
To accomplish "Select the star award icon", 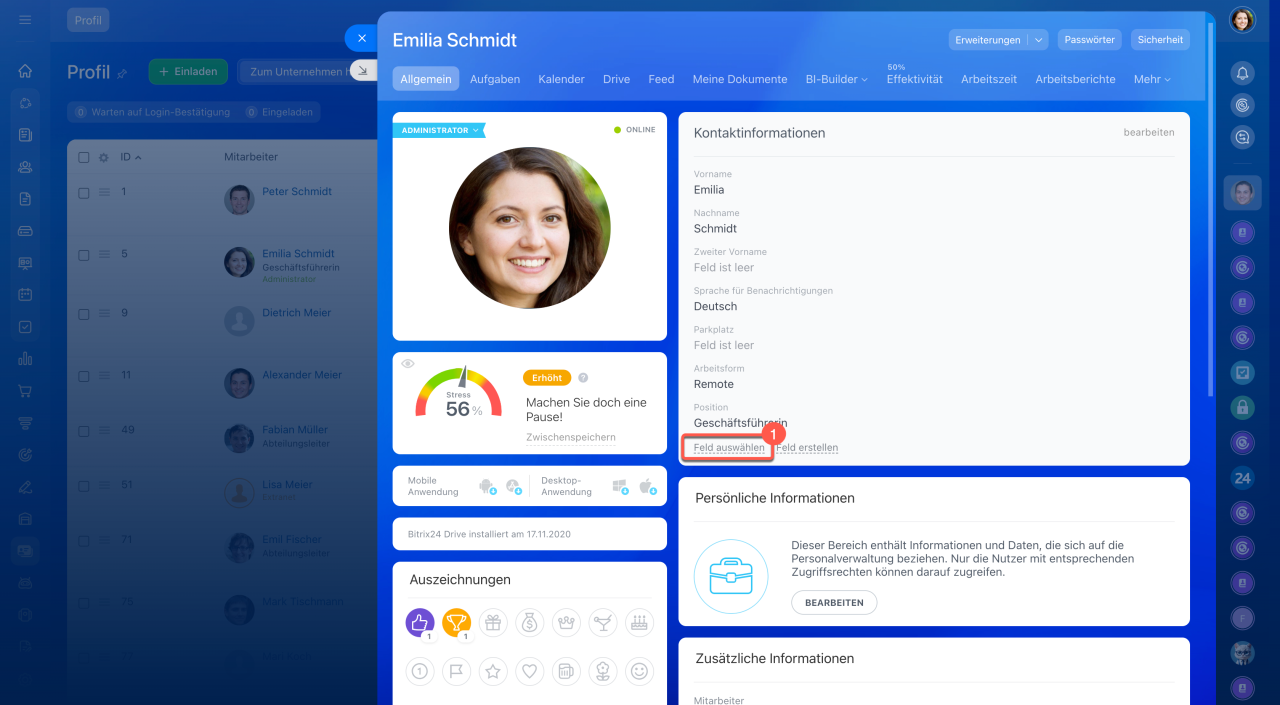I will click(x=493, y=672).
